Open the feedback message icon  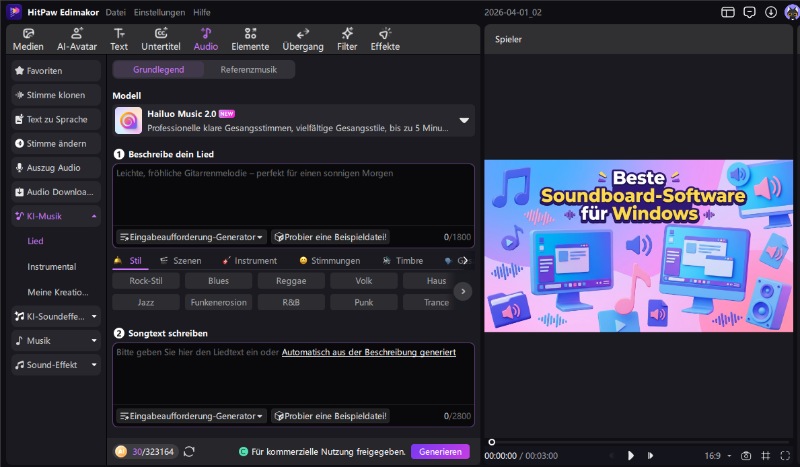(749, 12)
